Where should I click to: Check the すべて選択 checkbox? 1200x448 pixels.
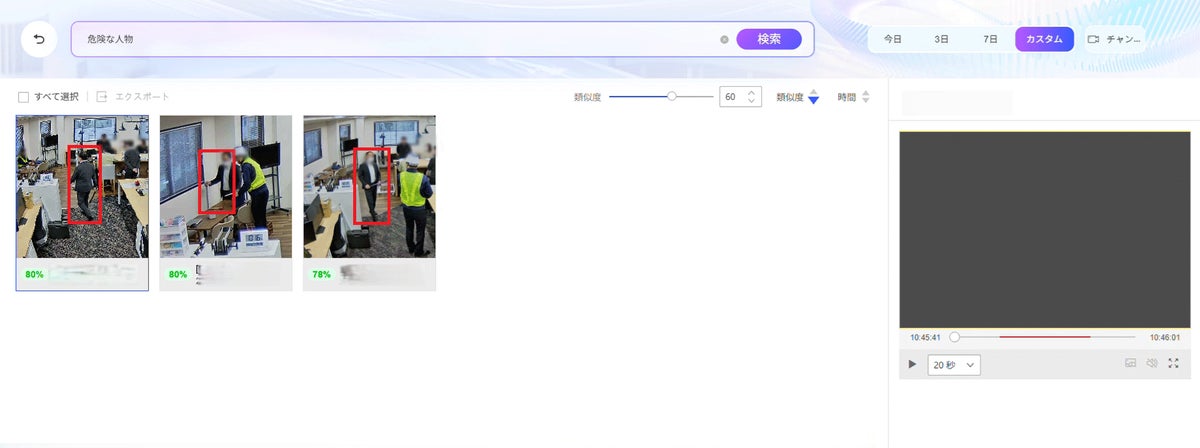click(x=23, y=97)
